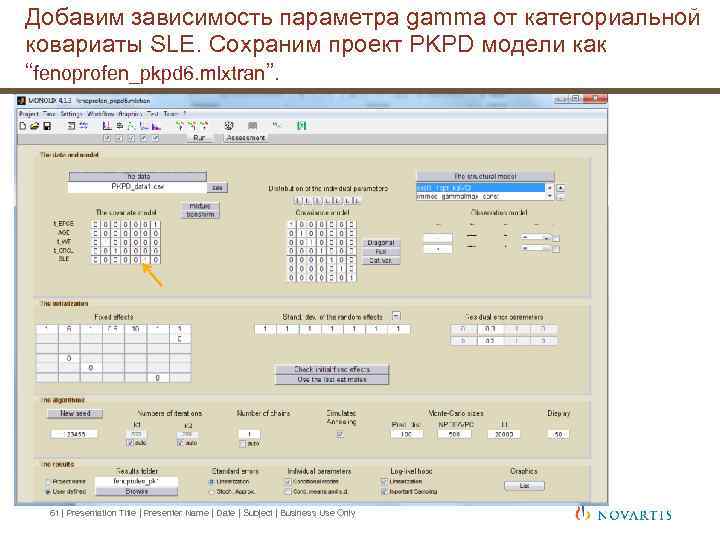Click up scroll arrow of structural model list
Screen dimensions: 720x540
tap(549, 188)
